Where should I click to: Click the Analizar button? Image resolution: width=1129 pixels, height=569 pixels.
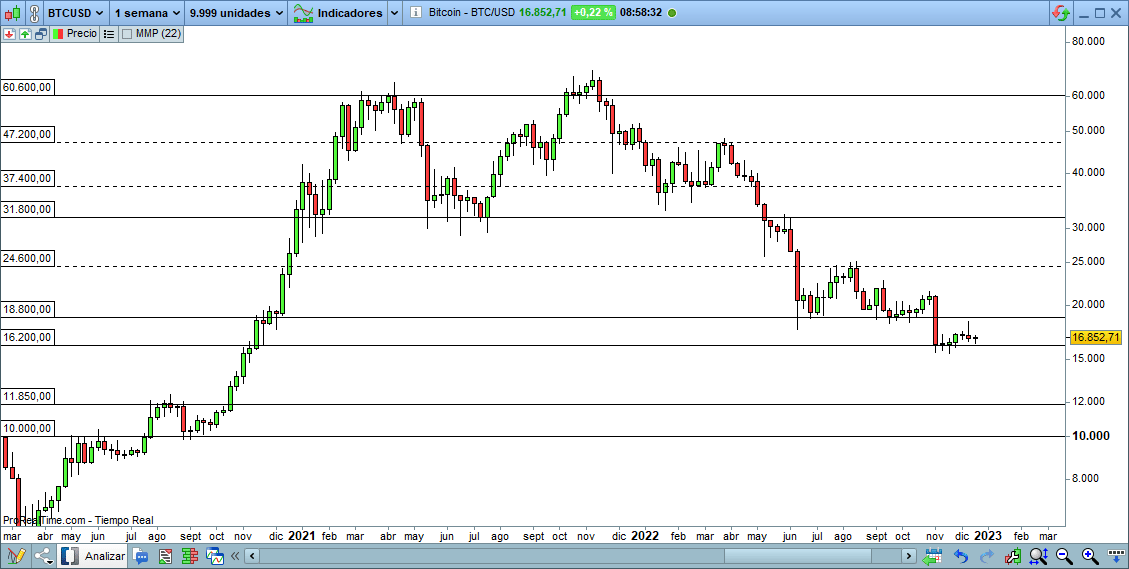point(95,555)
